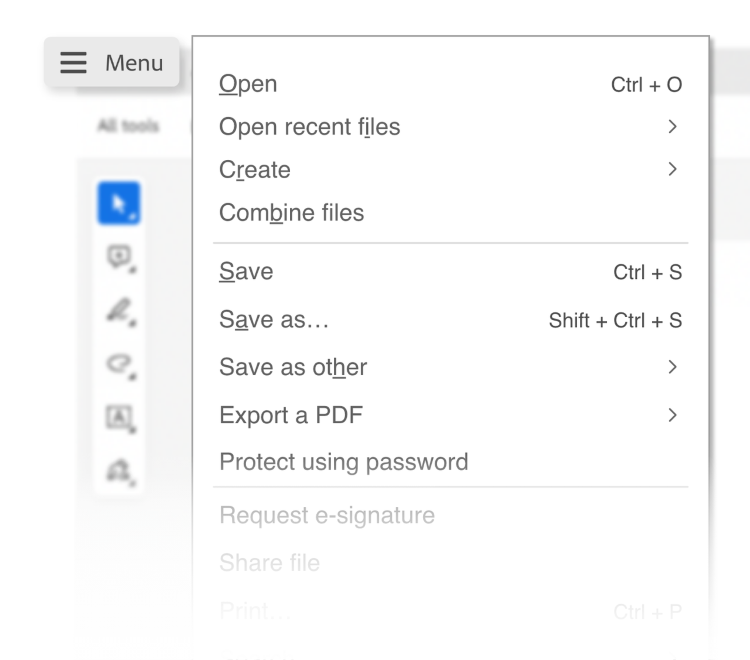Expand the Save as other submenu

[293, 367]
